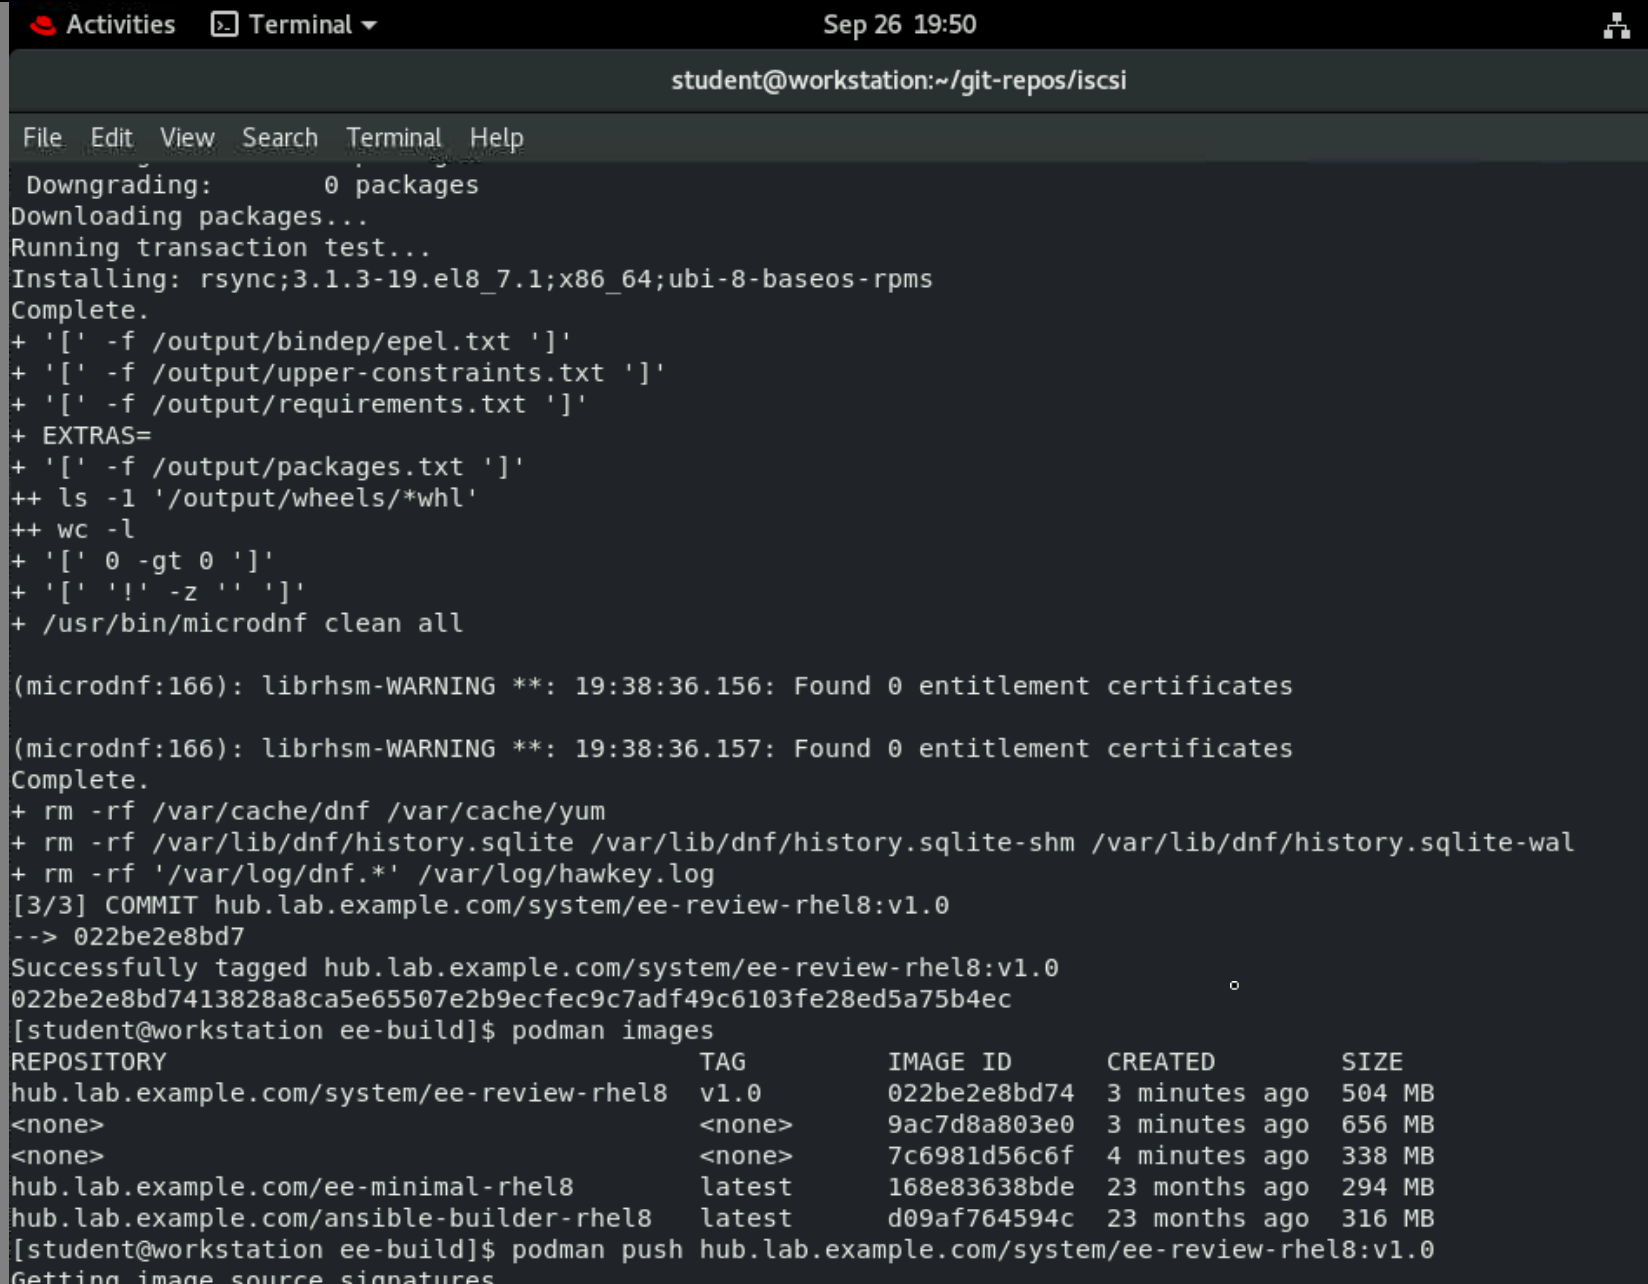The height and width of the screenshot is (1284, 1648).
Task: Click the student@workstation:~/git-repos/iscsi title bar
Action: 899,81
